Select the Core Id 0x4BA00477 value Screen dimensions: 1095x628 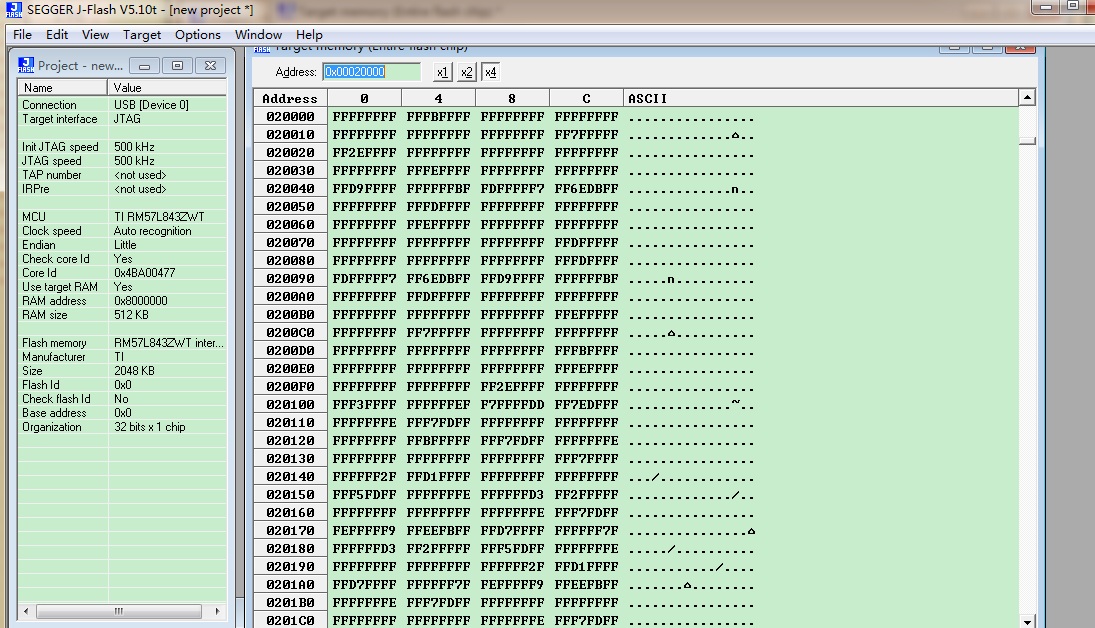point(145,272)
